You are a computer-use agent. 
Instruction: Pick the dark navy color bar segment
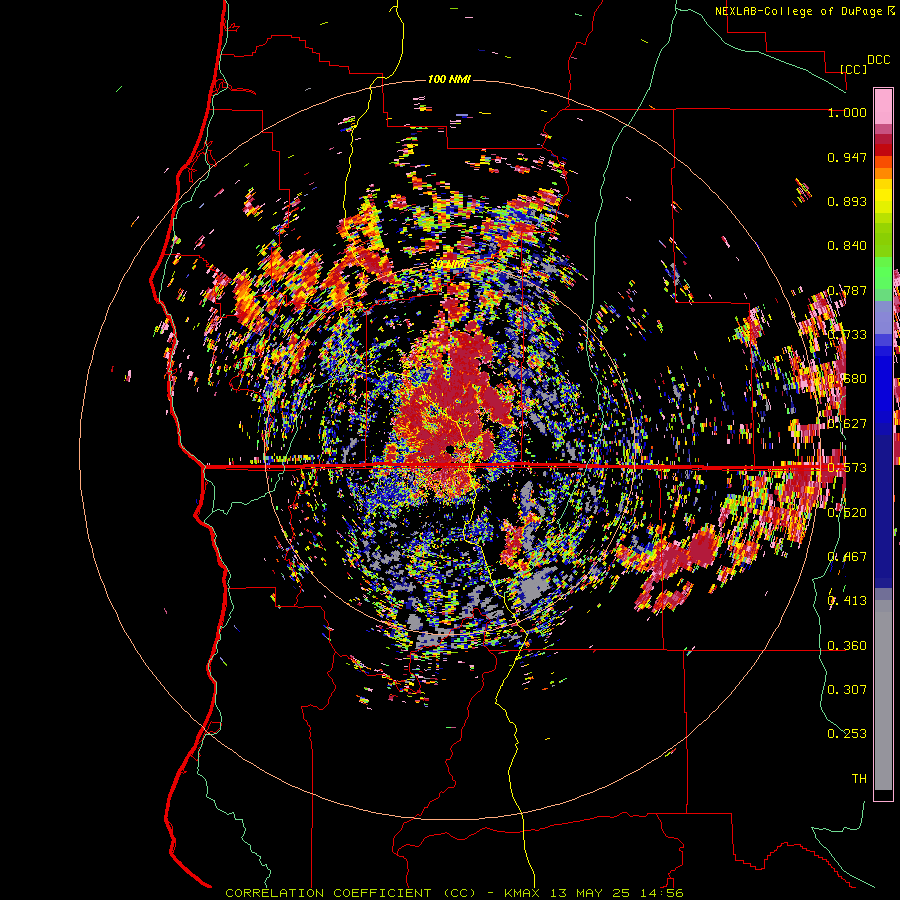coord(883,505)
